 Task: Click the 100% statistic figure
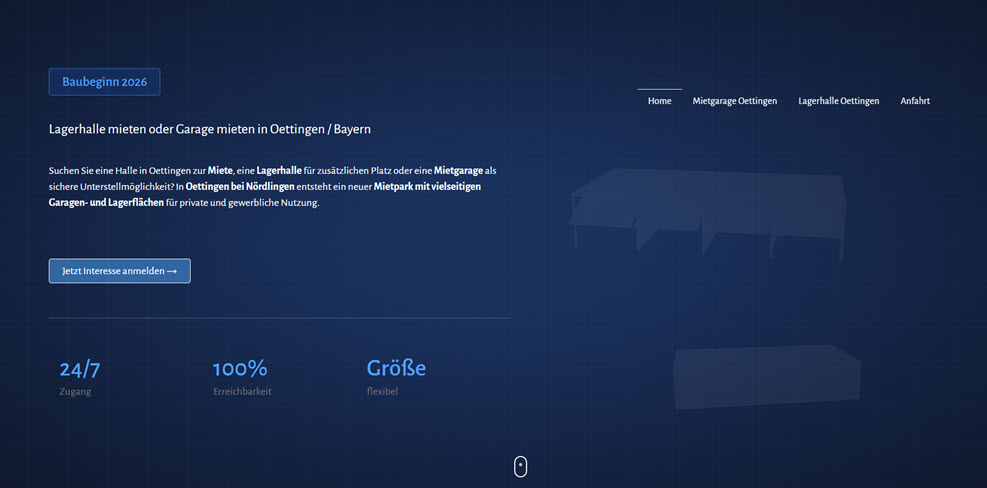pos(240,369)
